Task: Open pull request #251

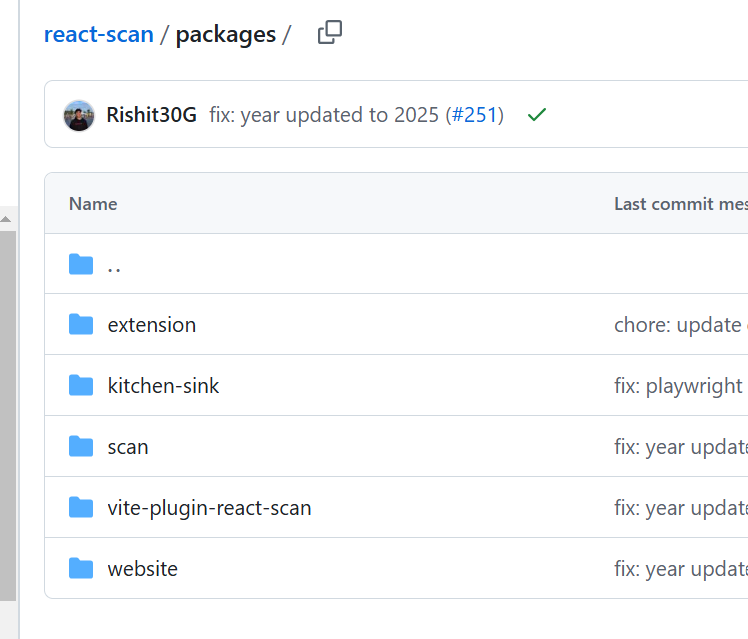Action: click(474, 115)
